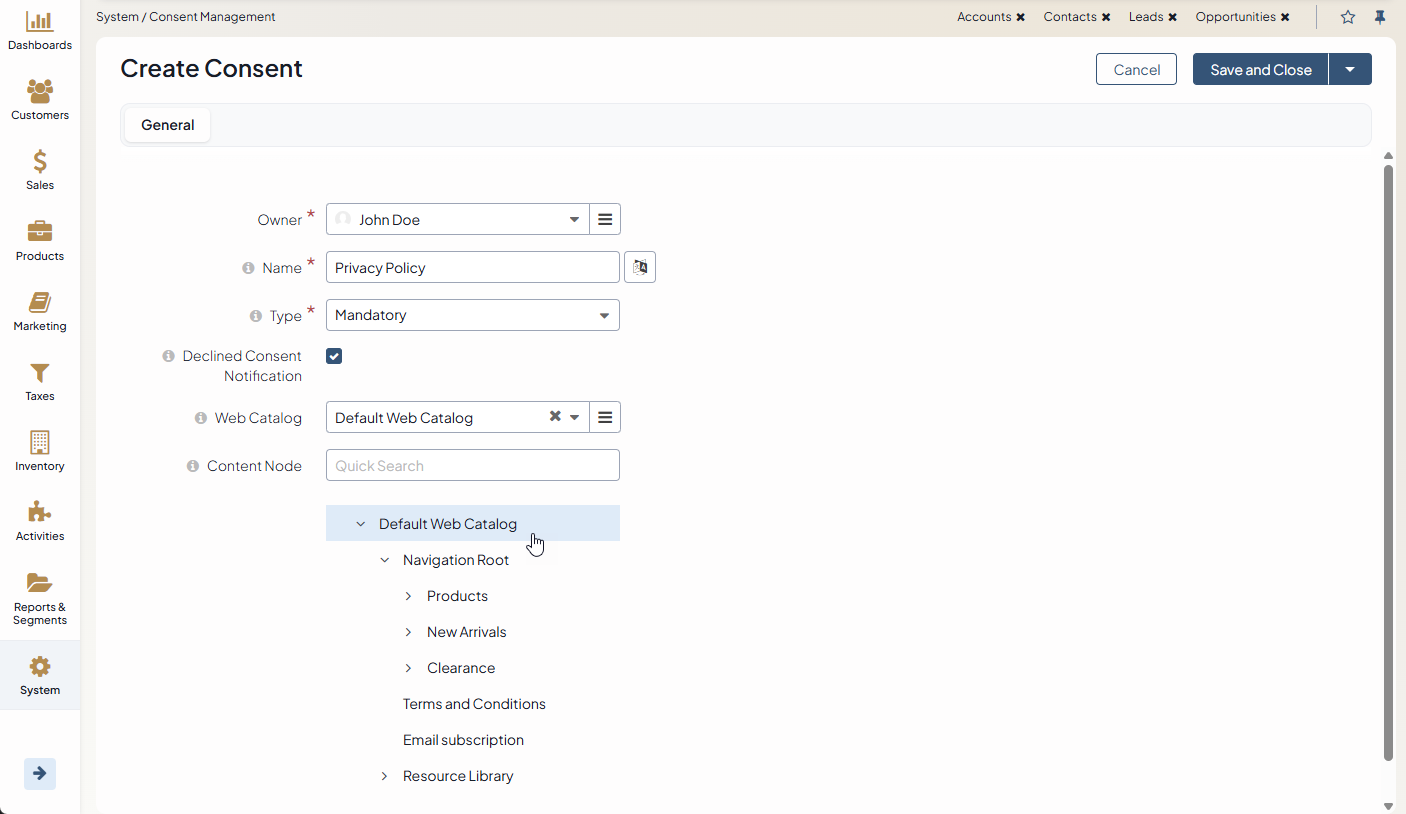Screen dimensions: 1406x814
Task: Collapse the Navigation Root node
Action: point(384,560)
